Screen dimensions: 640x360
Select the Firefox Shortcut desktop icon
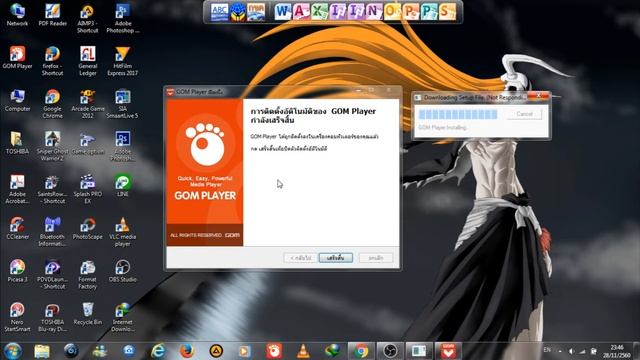(x=52, y=61)
